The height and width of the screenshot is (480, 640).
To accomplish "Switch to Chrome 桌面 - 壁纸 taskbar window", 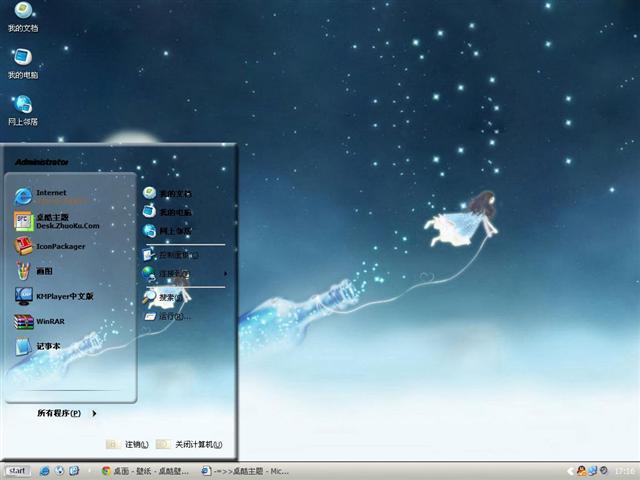I will 146,471.
